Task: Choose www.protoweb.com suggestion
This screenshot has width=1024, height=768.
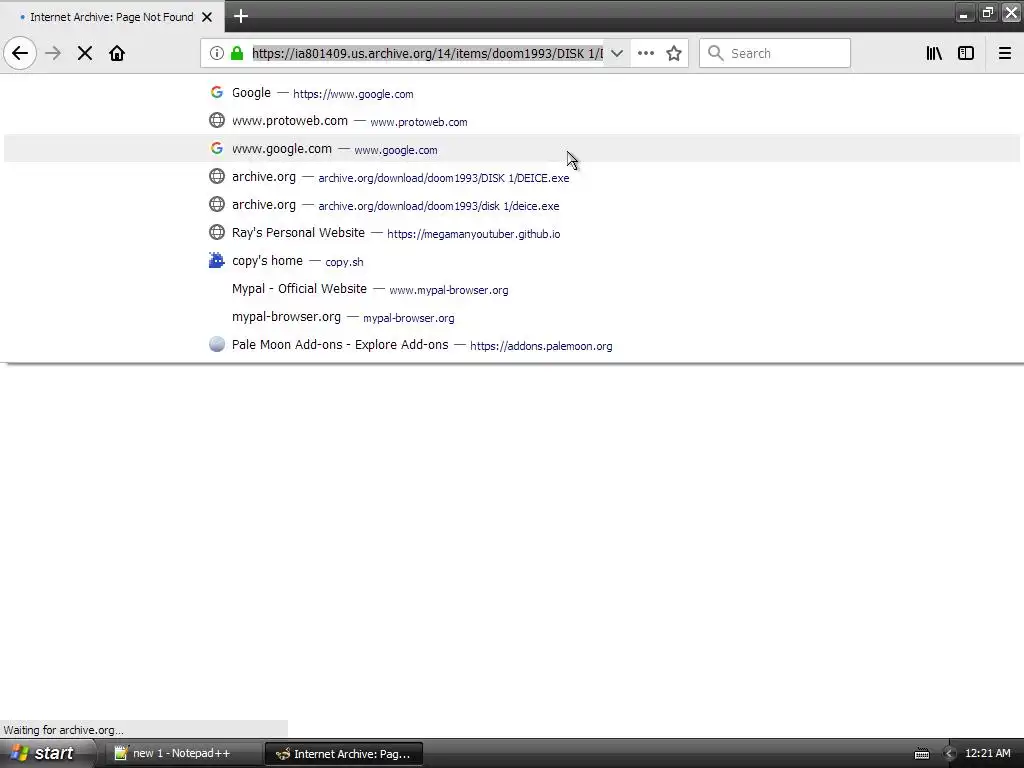Action: pyautogui.click(x=512, y=121)
